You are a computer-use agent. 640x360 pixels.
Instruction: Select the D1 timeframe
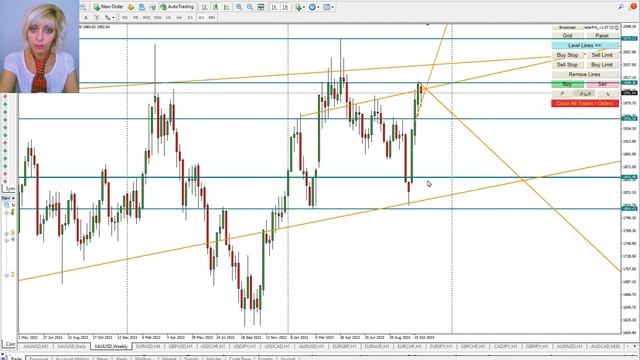click(x=190, y=18)
